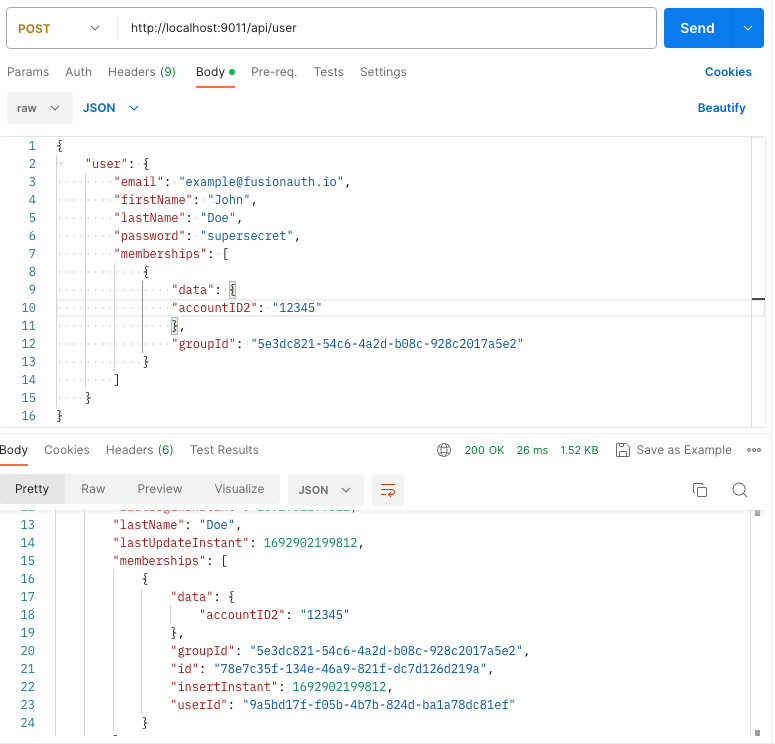The width and height of the screenshot is (775, 744).
Task: Click the copy response body icon
Action: pos(700,489)
